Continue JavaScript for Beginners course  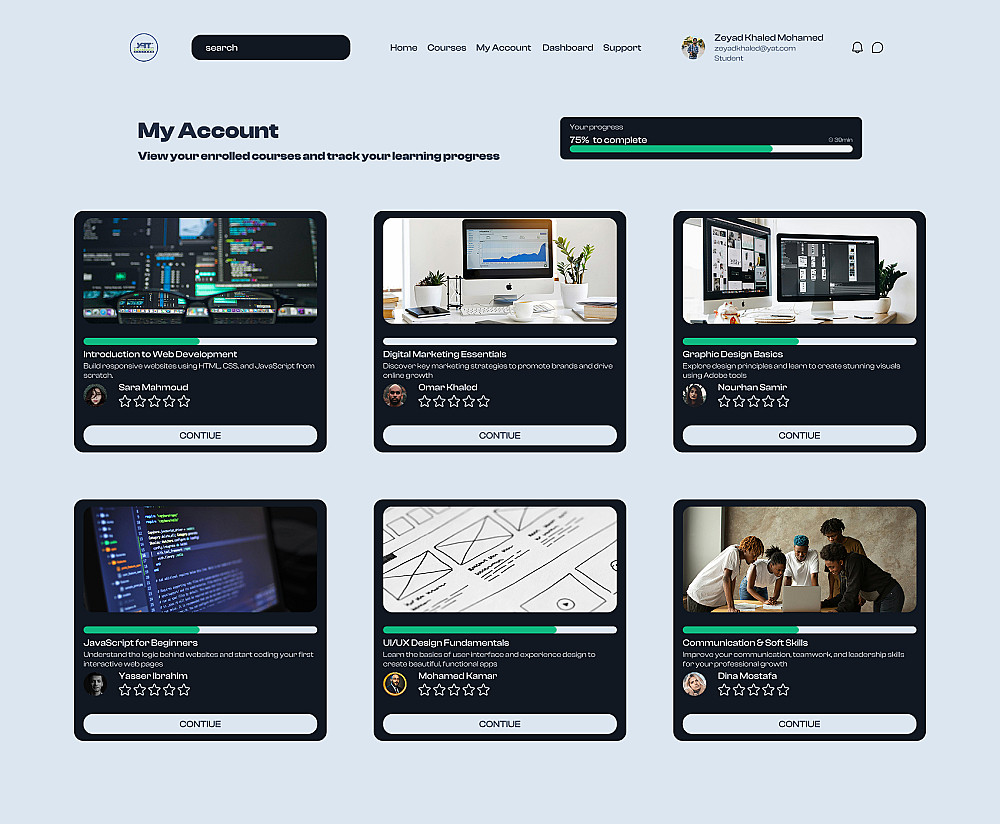pyautogui.click(x=200, y=724)
